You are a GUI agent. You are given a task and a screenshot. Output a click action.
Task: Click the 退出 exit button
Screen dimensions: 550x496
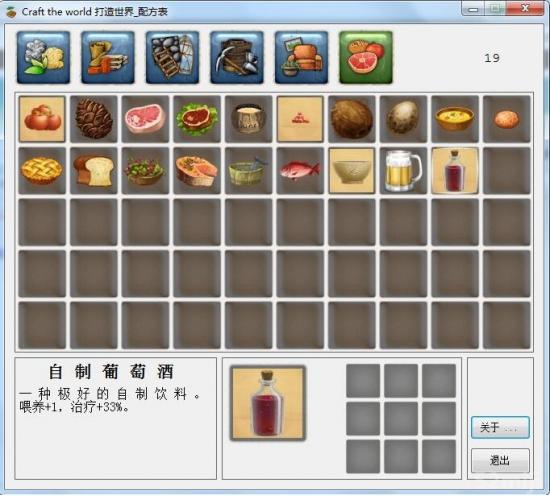(500, 460)
